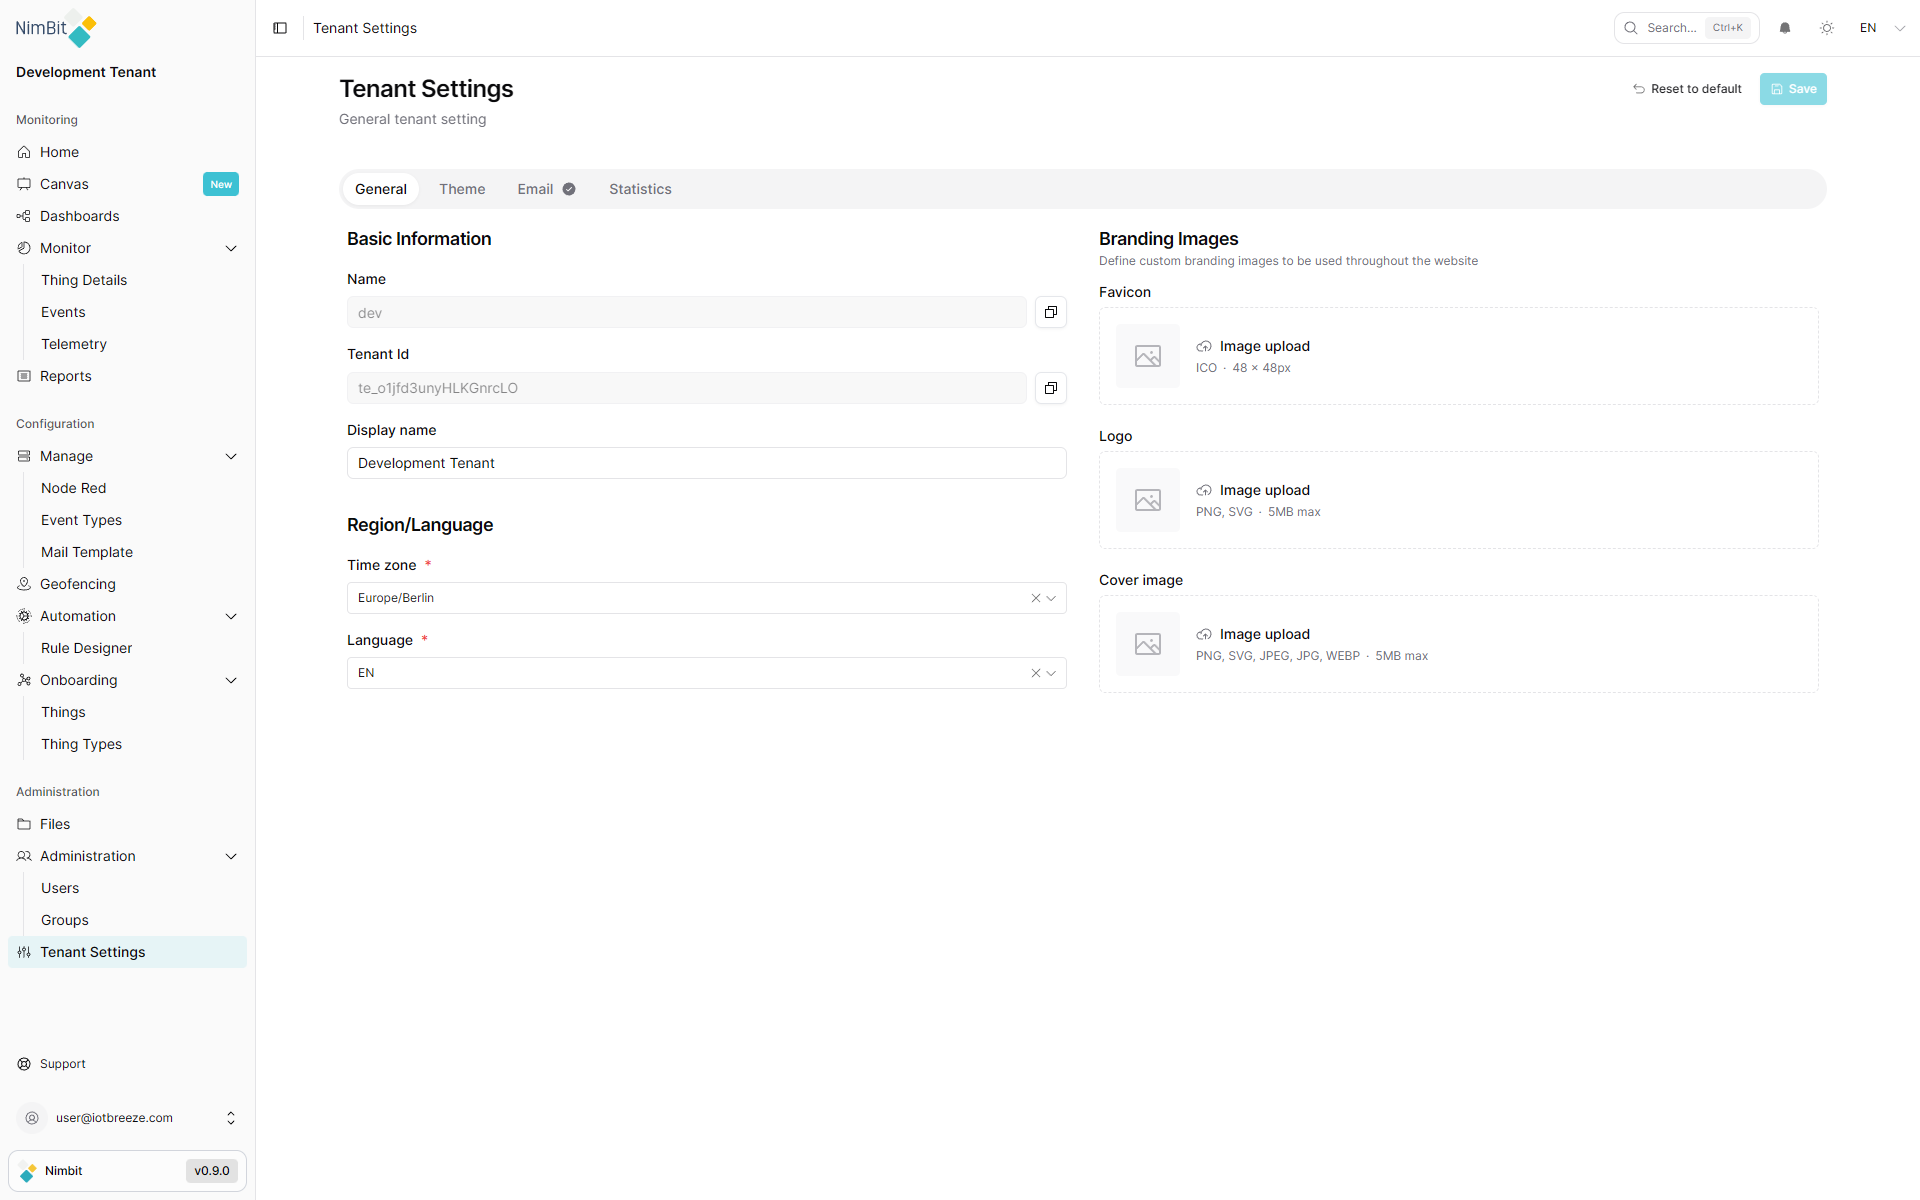Open the Reports section
Viewport: 1920px width, 1200px height.
[66, 376]
